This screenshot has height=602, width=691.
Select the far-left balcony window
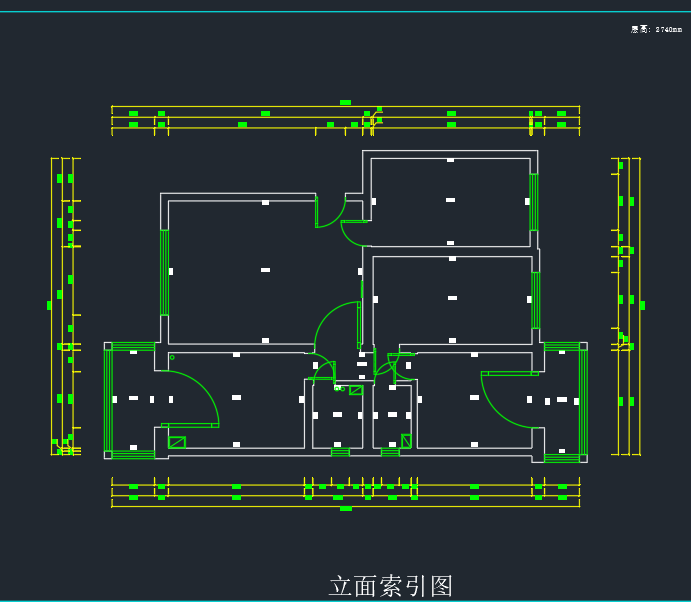pos(108,400)
